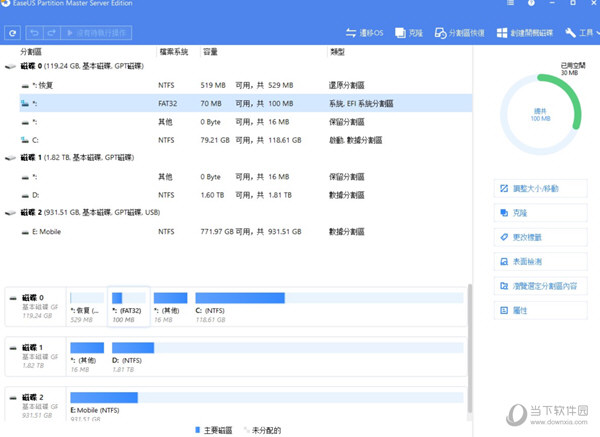Select the 恢復 recovery partition row (529 MB)
Image resolution: width=600 pixels, height=437 pixels.
[x=246, y=85]
